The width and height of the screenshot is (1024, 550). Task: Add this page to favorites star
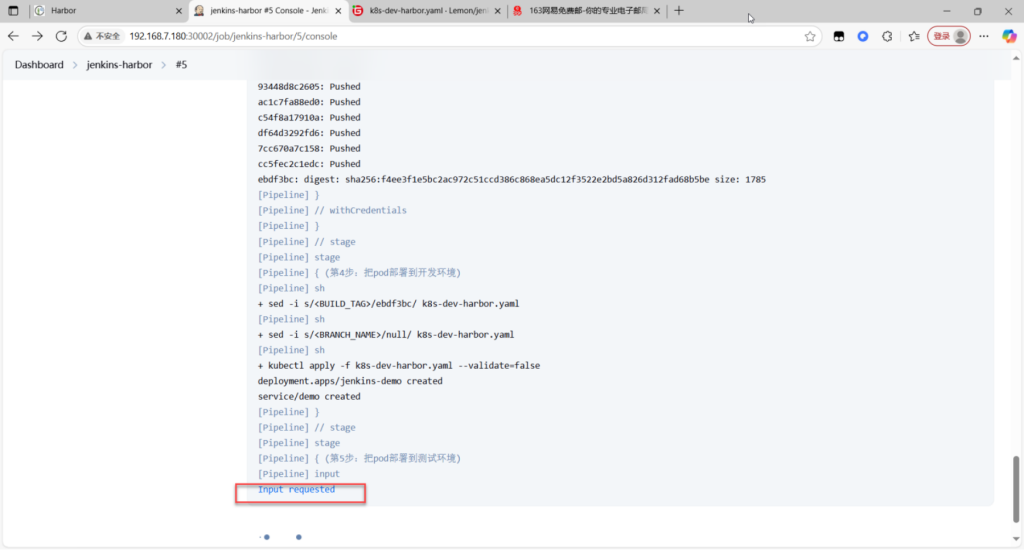point(810,36)
